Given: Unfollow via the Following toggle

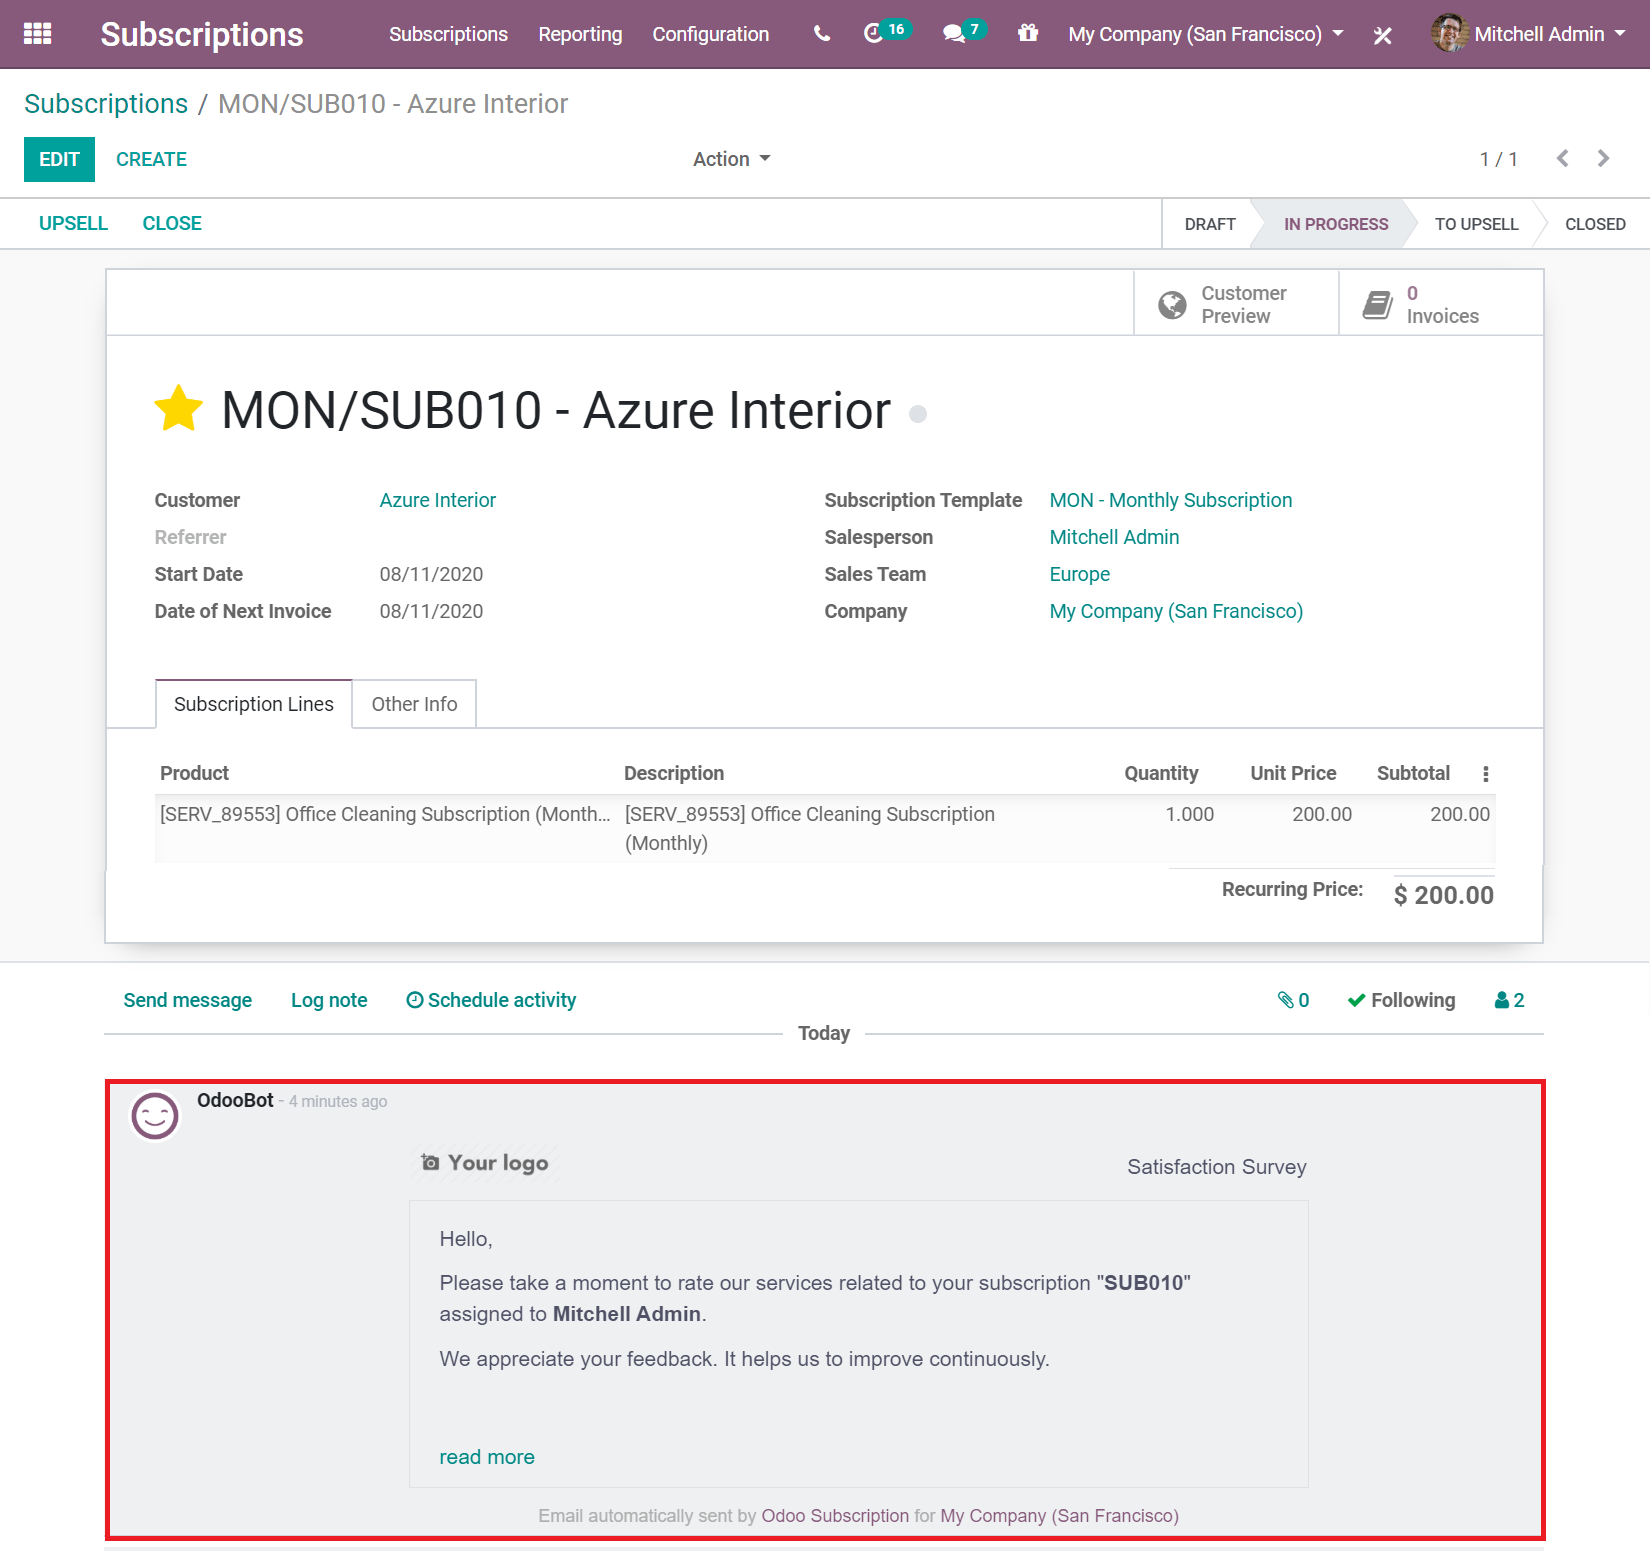Looking at the screenshot, I should point(1400,1000).
